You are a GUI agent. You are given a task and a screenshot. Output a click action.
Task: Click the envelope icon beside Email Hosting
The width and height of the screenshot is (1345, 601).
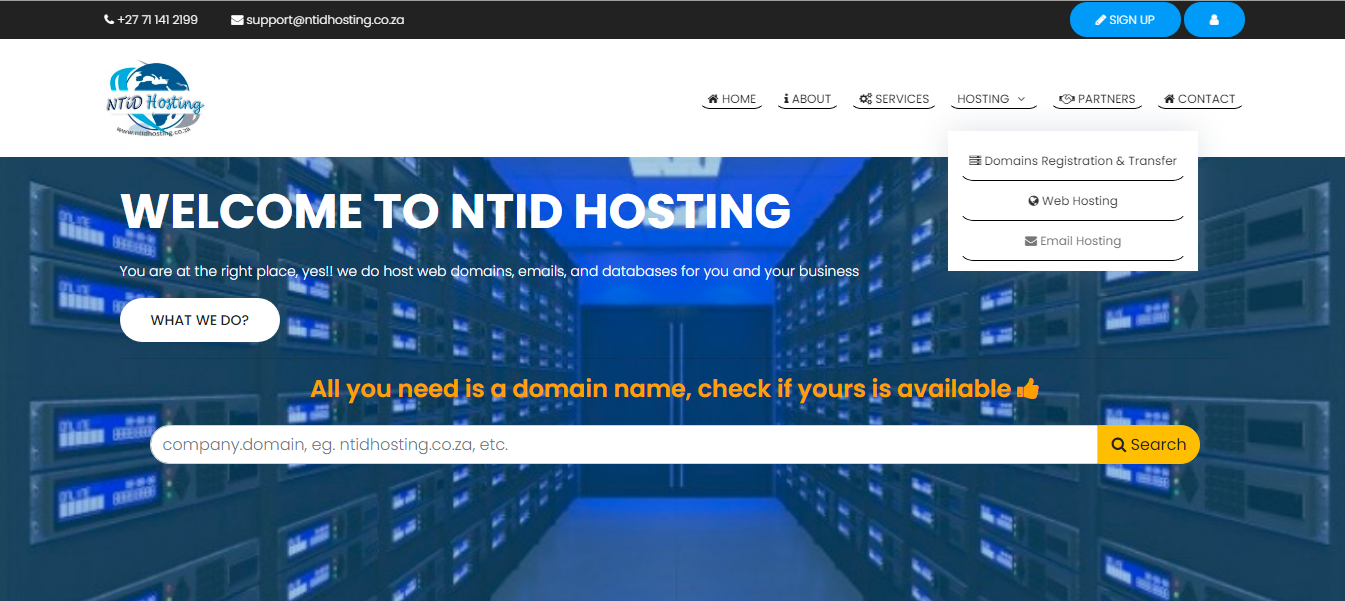pyautogui.click(x=1031, y=241)
